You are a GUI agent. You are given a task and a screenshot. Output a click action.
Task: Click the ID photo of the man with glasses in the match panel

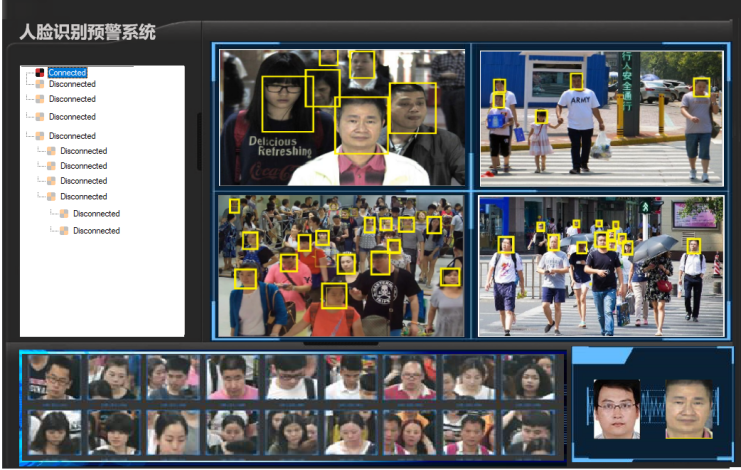(616, 409)
